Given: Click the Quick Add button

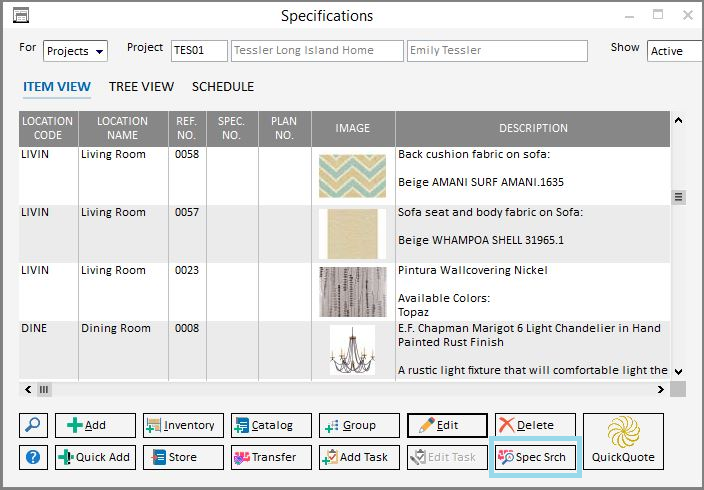Looking at the screenshot, I should click(x=95, y=457).
